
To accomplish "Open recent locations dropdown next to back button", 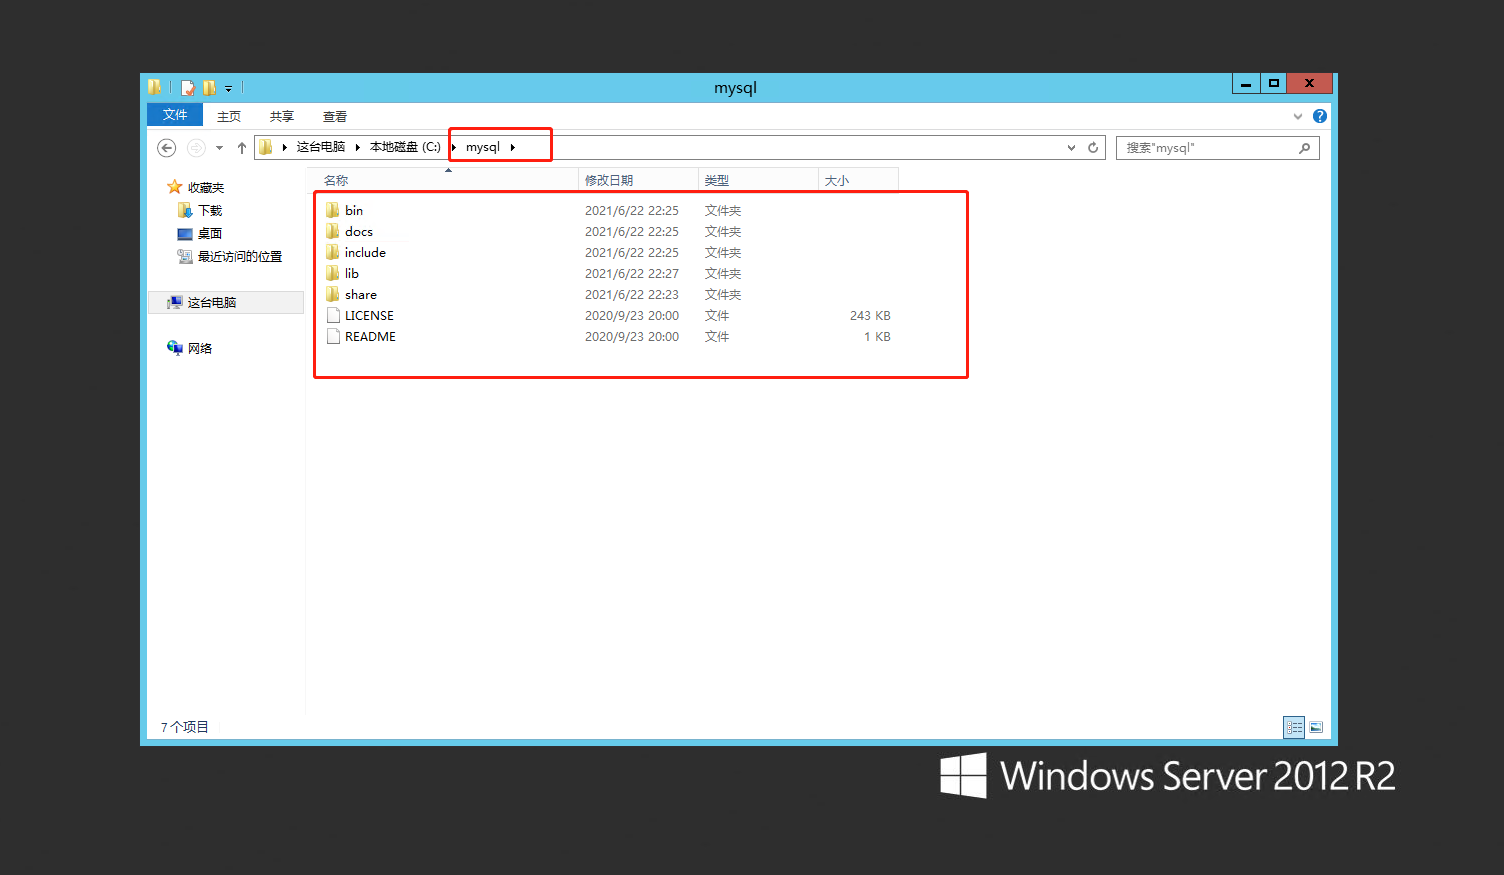I will [219, 147].
